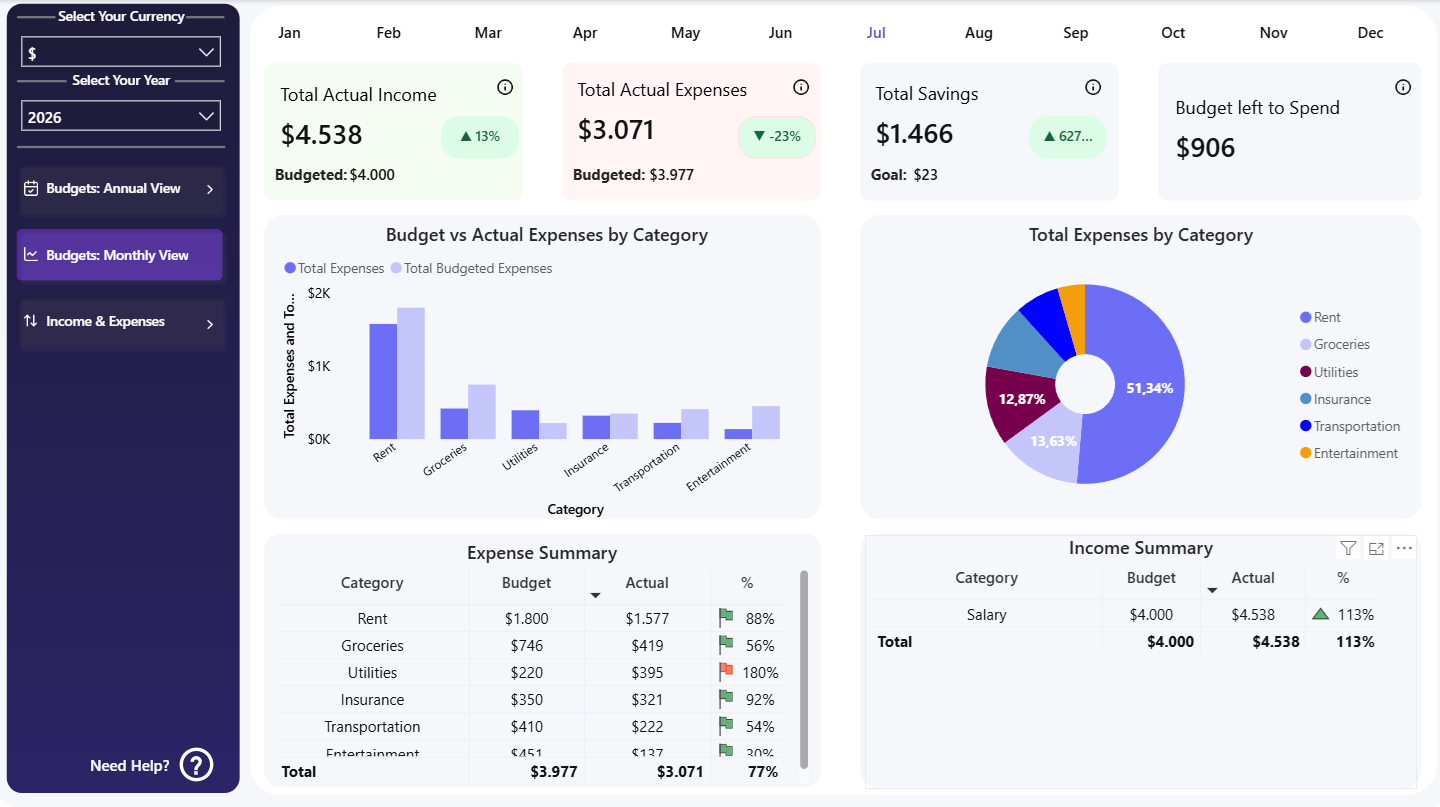
Task: Choose Dec in month slicer
Action: [1370, 33]
